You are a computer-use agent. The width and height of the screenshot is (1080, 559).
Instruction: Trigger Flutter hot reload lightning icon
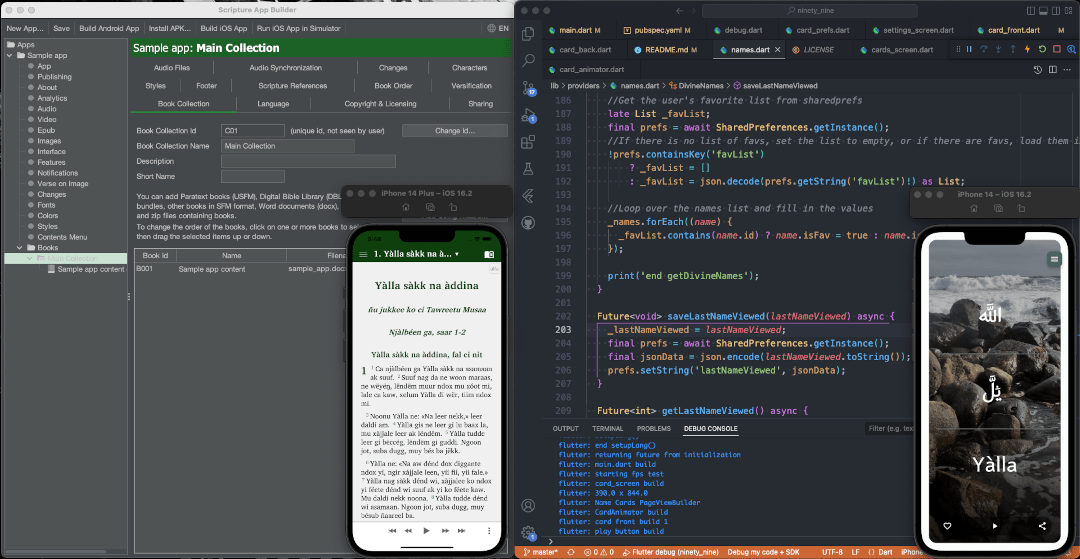(x=1027, y=50)
